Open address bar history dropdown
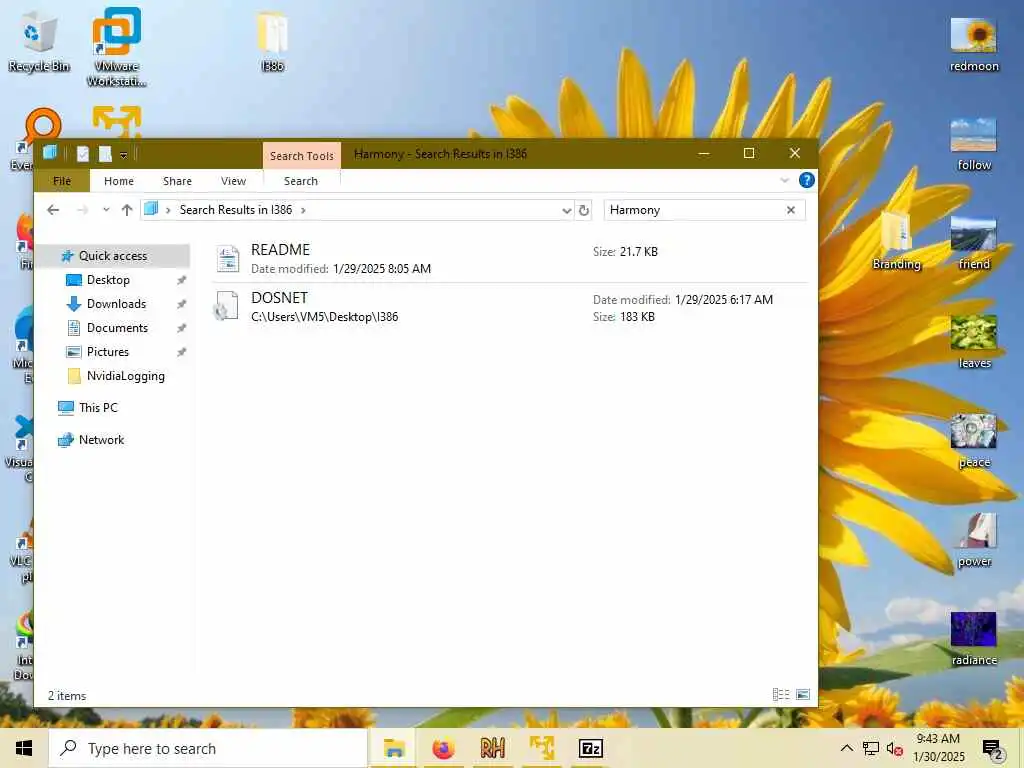The image size is (1024, 768). point(566,210)
